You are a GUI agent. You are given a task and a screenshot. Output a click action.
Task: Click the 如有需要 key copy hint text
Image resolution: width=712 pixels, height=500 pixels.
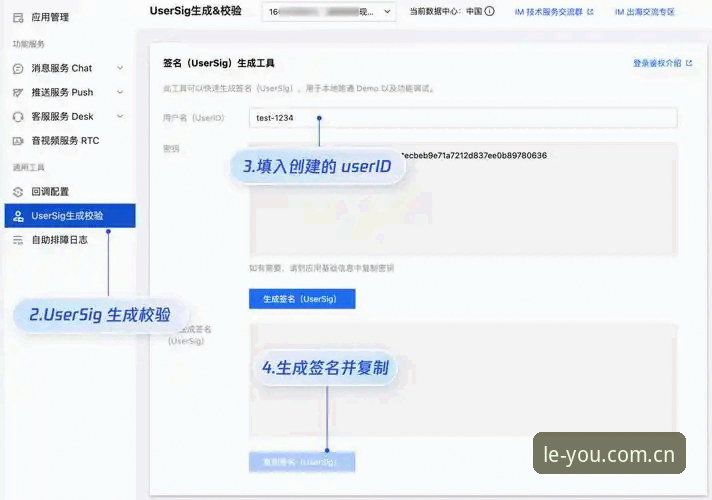click(x=321, y=268)
